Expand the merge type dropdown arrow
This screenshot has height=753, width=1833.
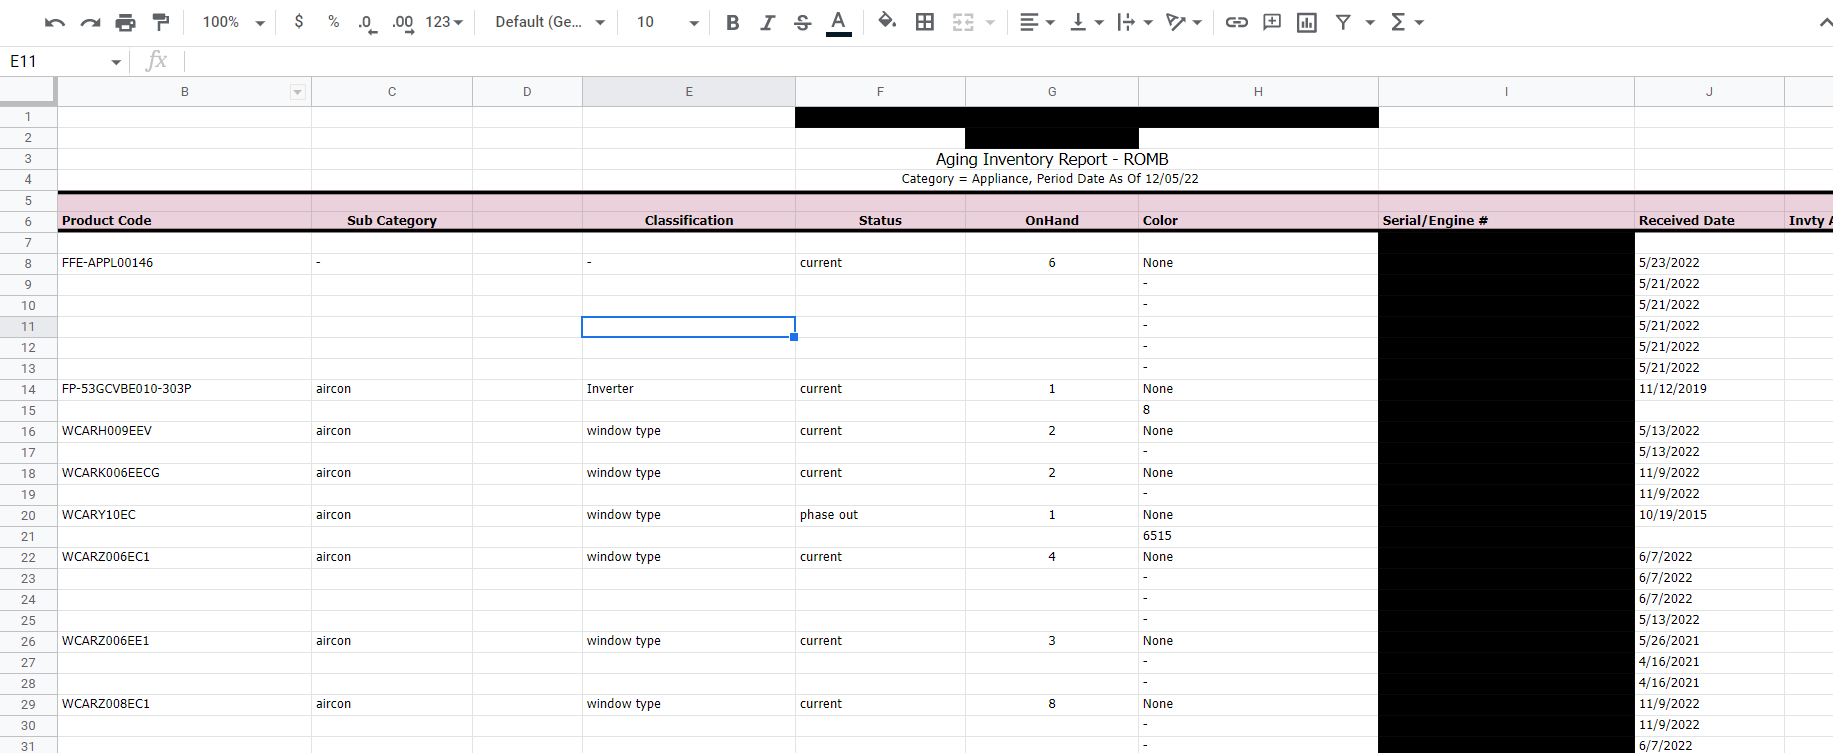(x=990, y=22)
